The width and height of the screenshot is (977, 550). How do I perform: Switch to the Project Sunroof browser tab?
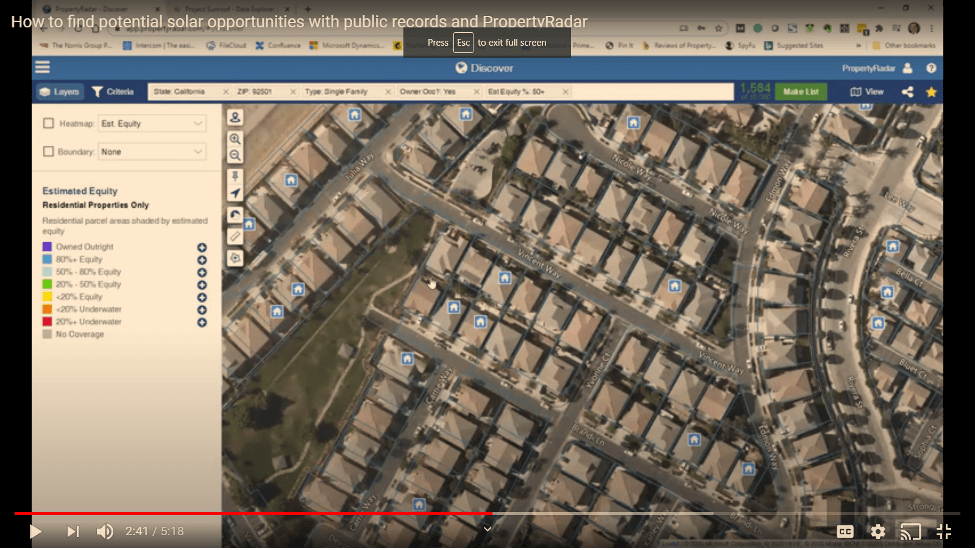pos(229,9)
